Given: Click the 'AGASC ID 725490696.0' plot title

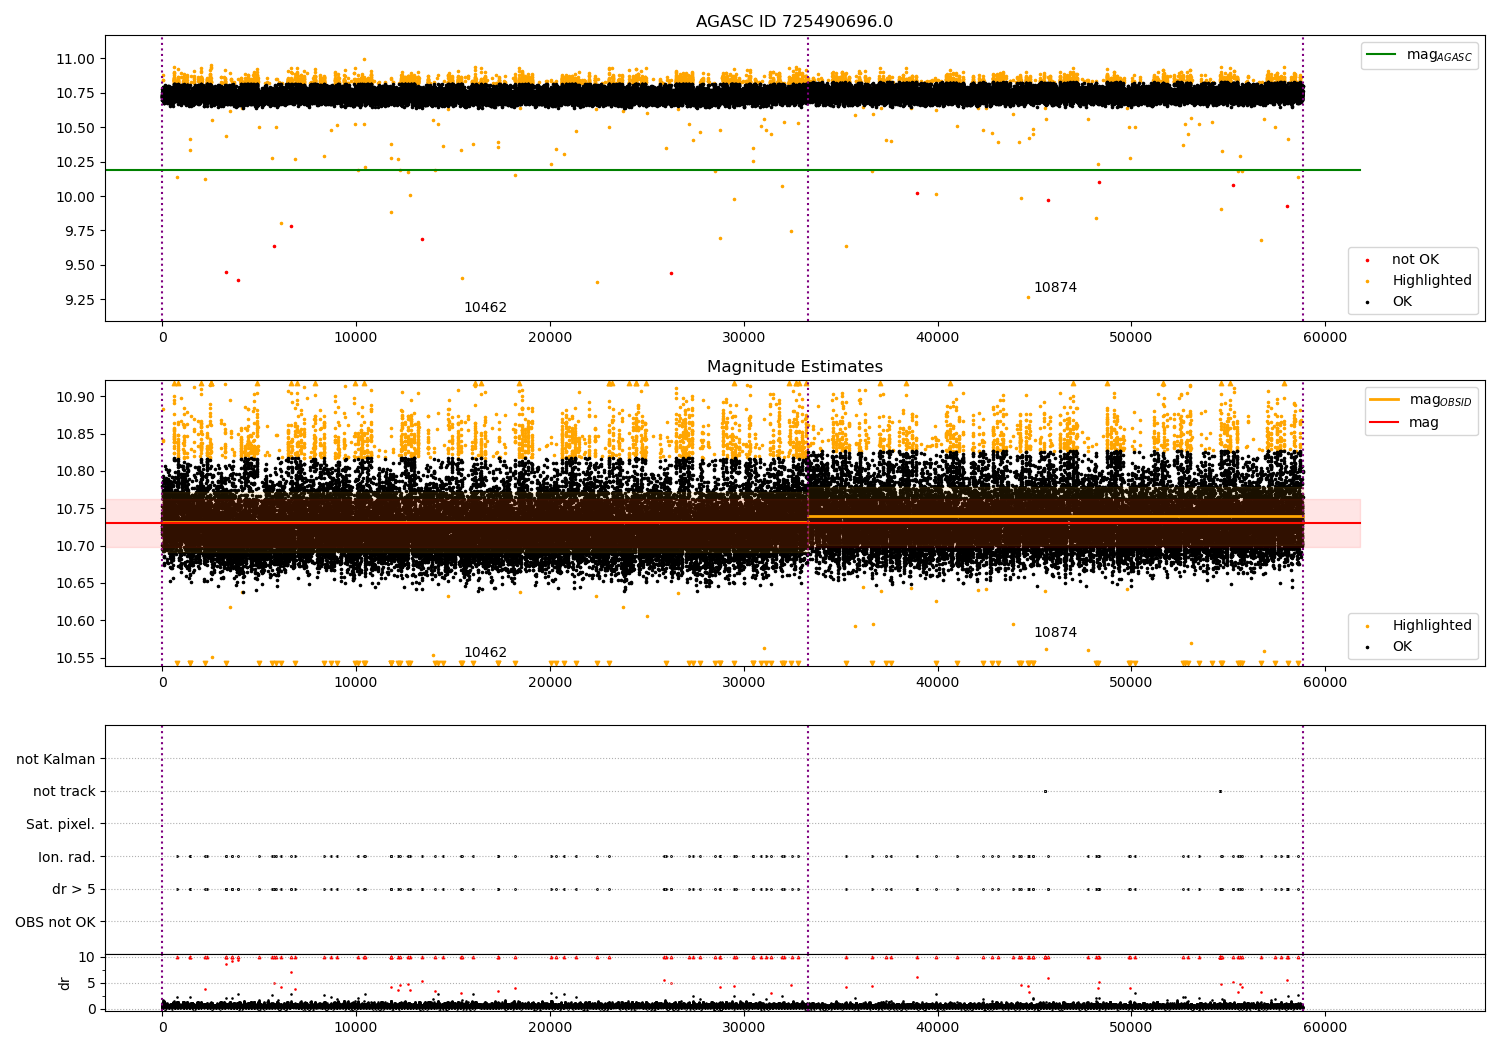Looking at the screenshot, I should click(x=794, y=22).
